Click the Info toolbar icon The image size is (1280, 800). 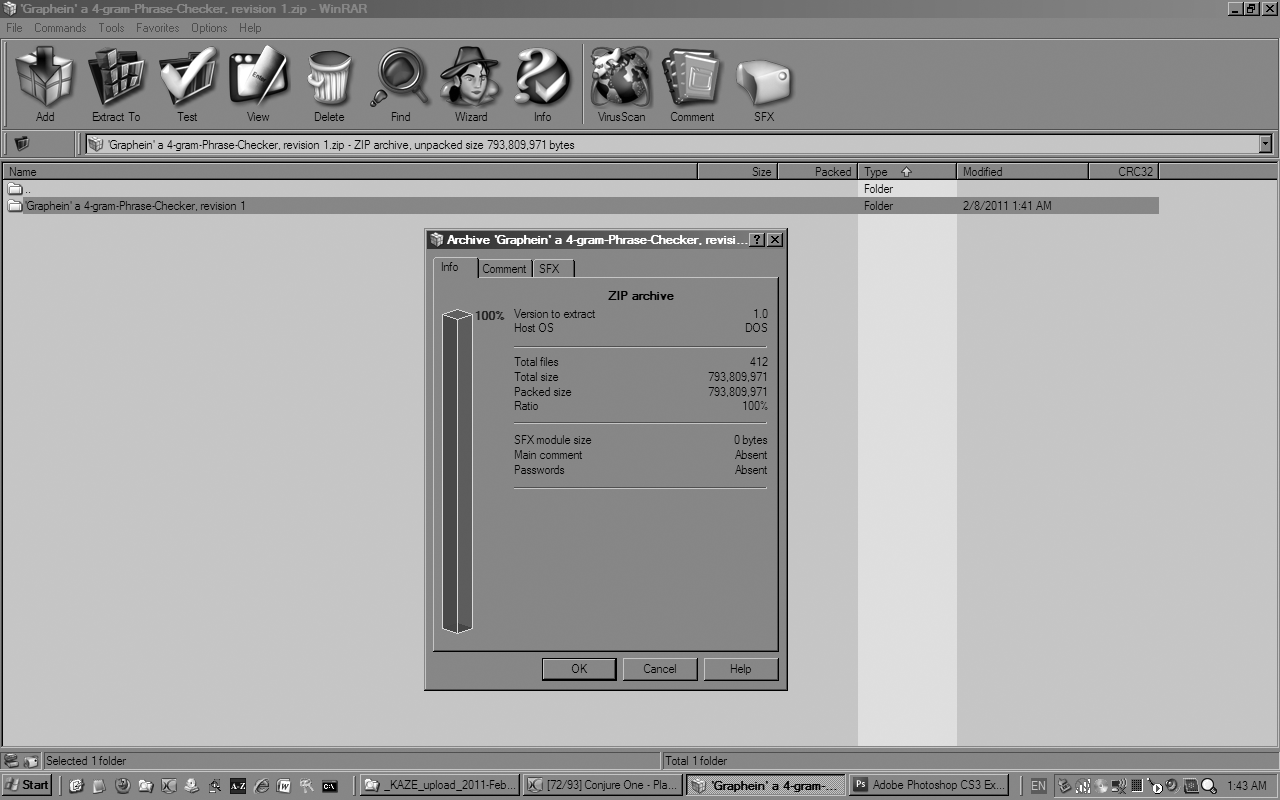[542, 85]
